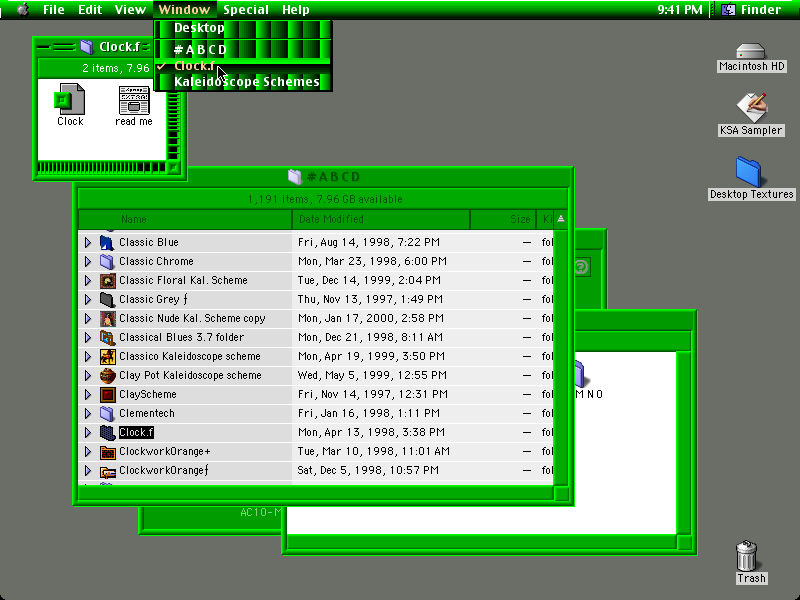The width and height of the screenshot is (800, 600).
Task: Click the ClockworkOrange+ folder icon
Action: coord(107,452)
